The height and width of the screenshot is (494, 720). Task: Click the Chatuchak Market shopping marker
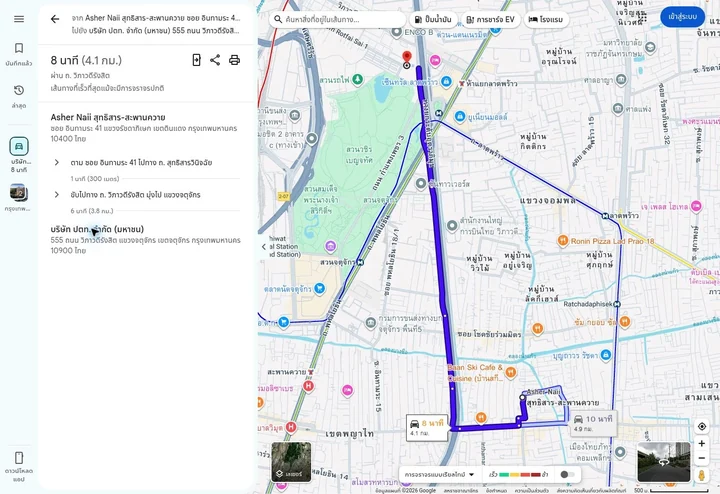click(x=320, y=289)
